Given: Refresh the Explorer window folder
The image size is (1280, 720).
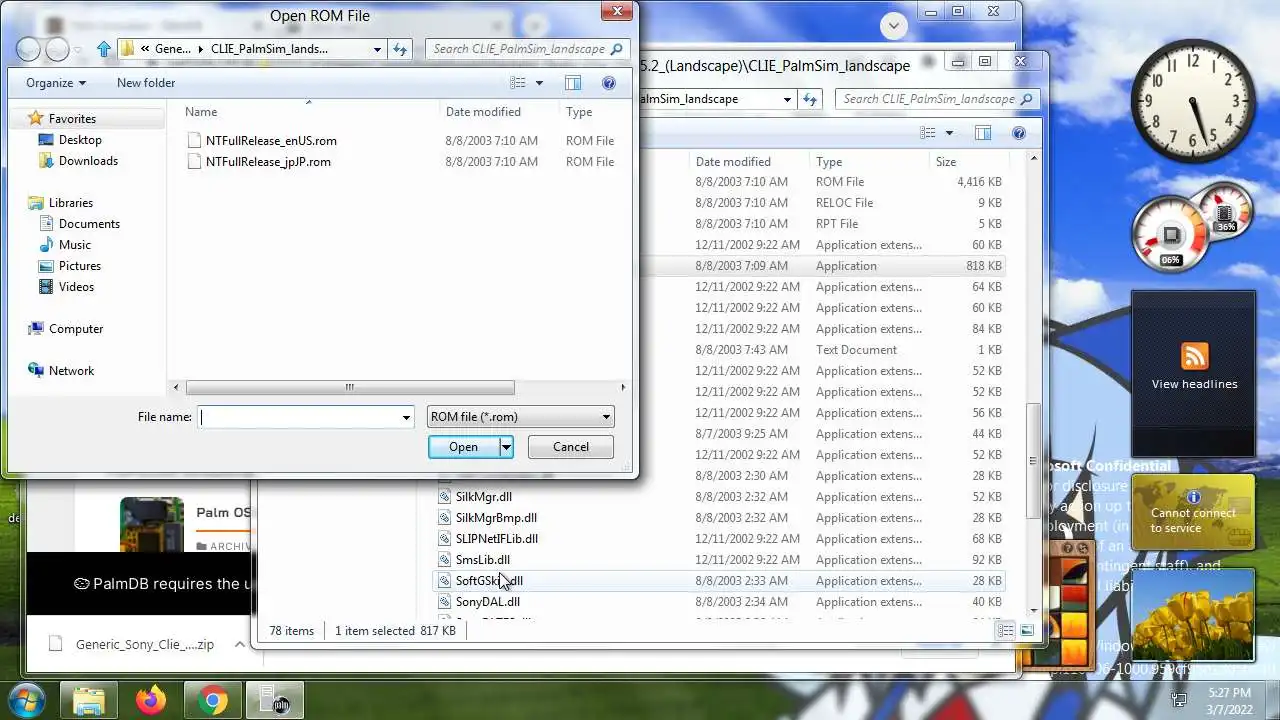Looking at the screenshot, I should pos(810,99).
